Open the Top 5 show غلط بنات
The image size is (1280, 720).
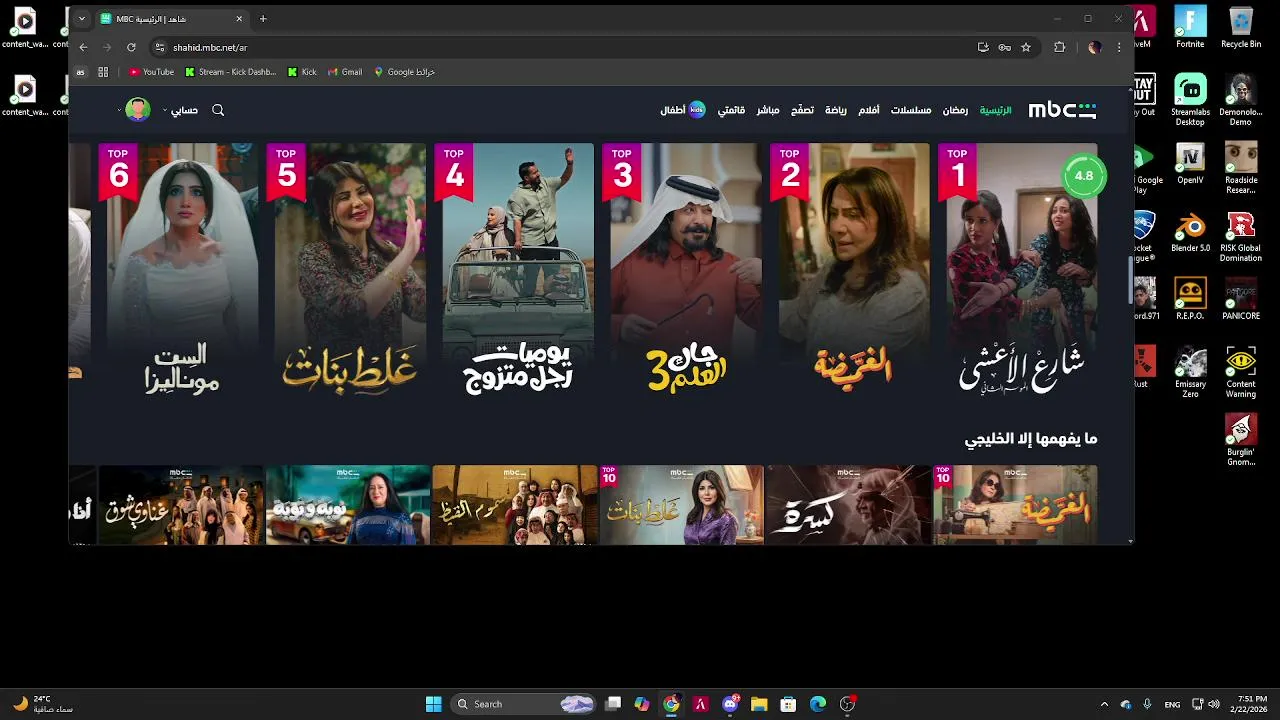346,270
